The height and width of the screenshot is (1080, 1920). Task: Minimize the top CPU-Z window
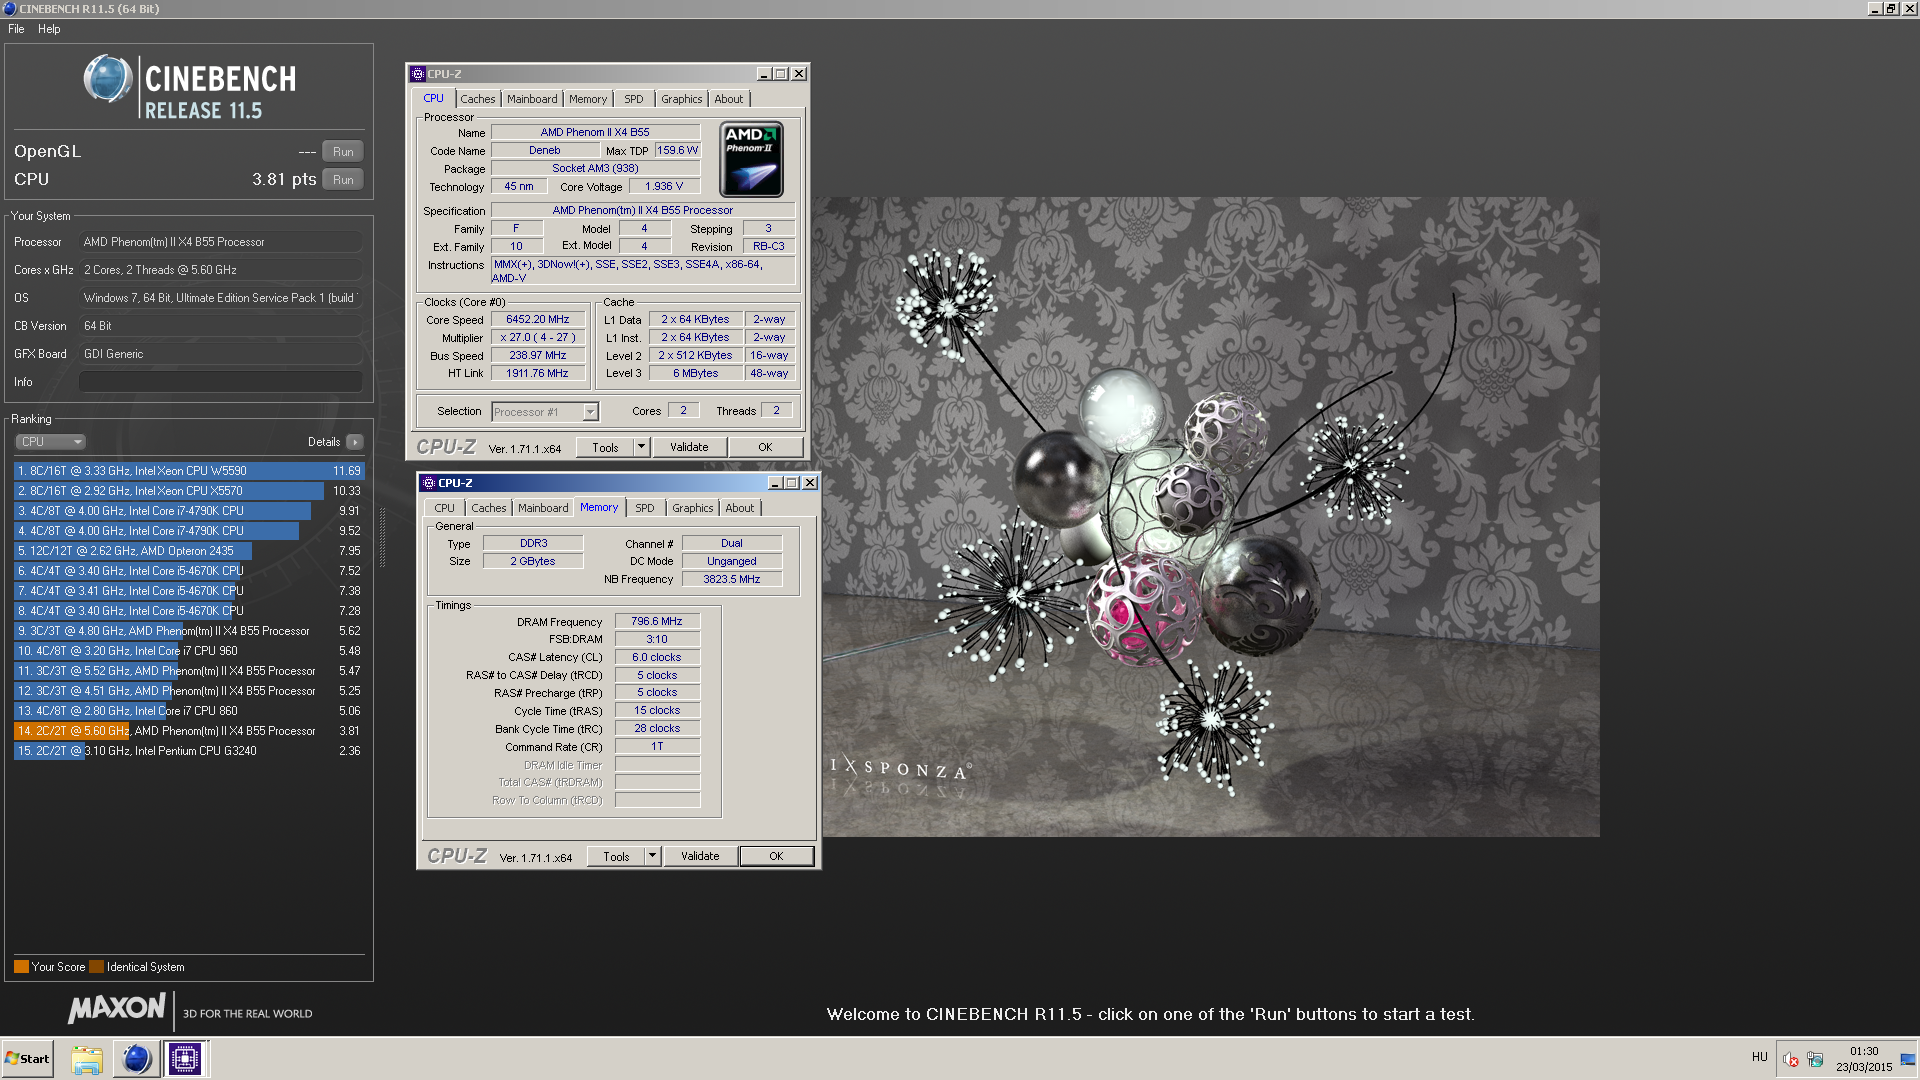click(764, 74)
